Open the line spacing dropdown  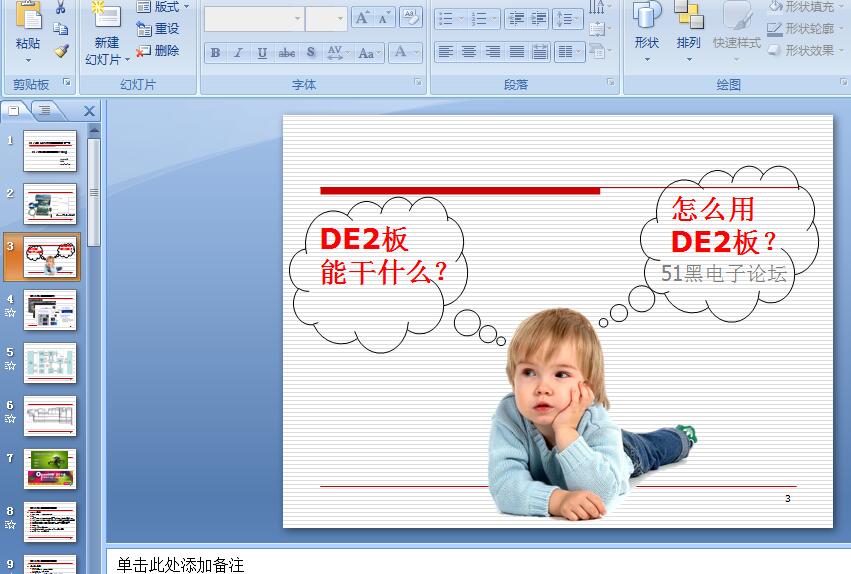(568, 20)
